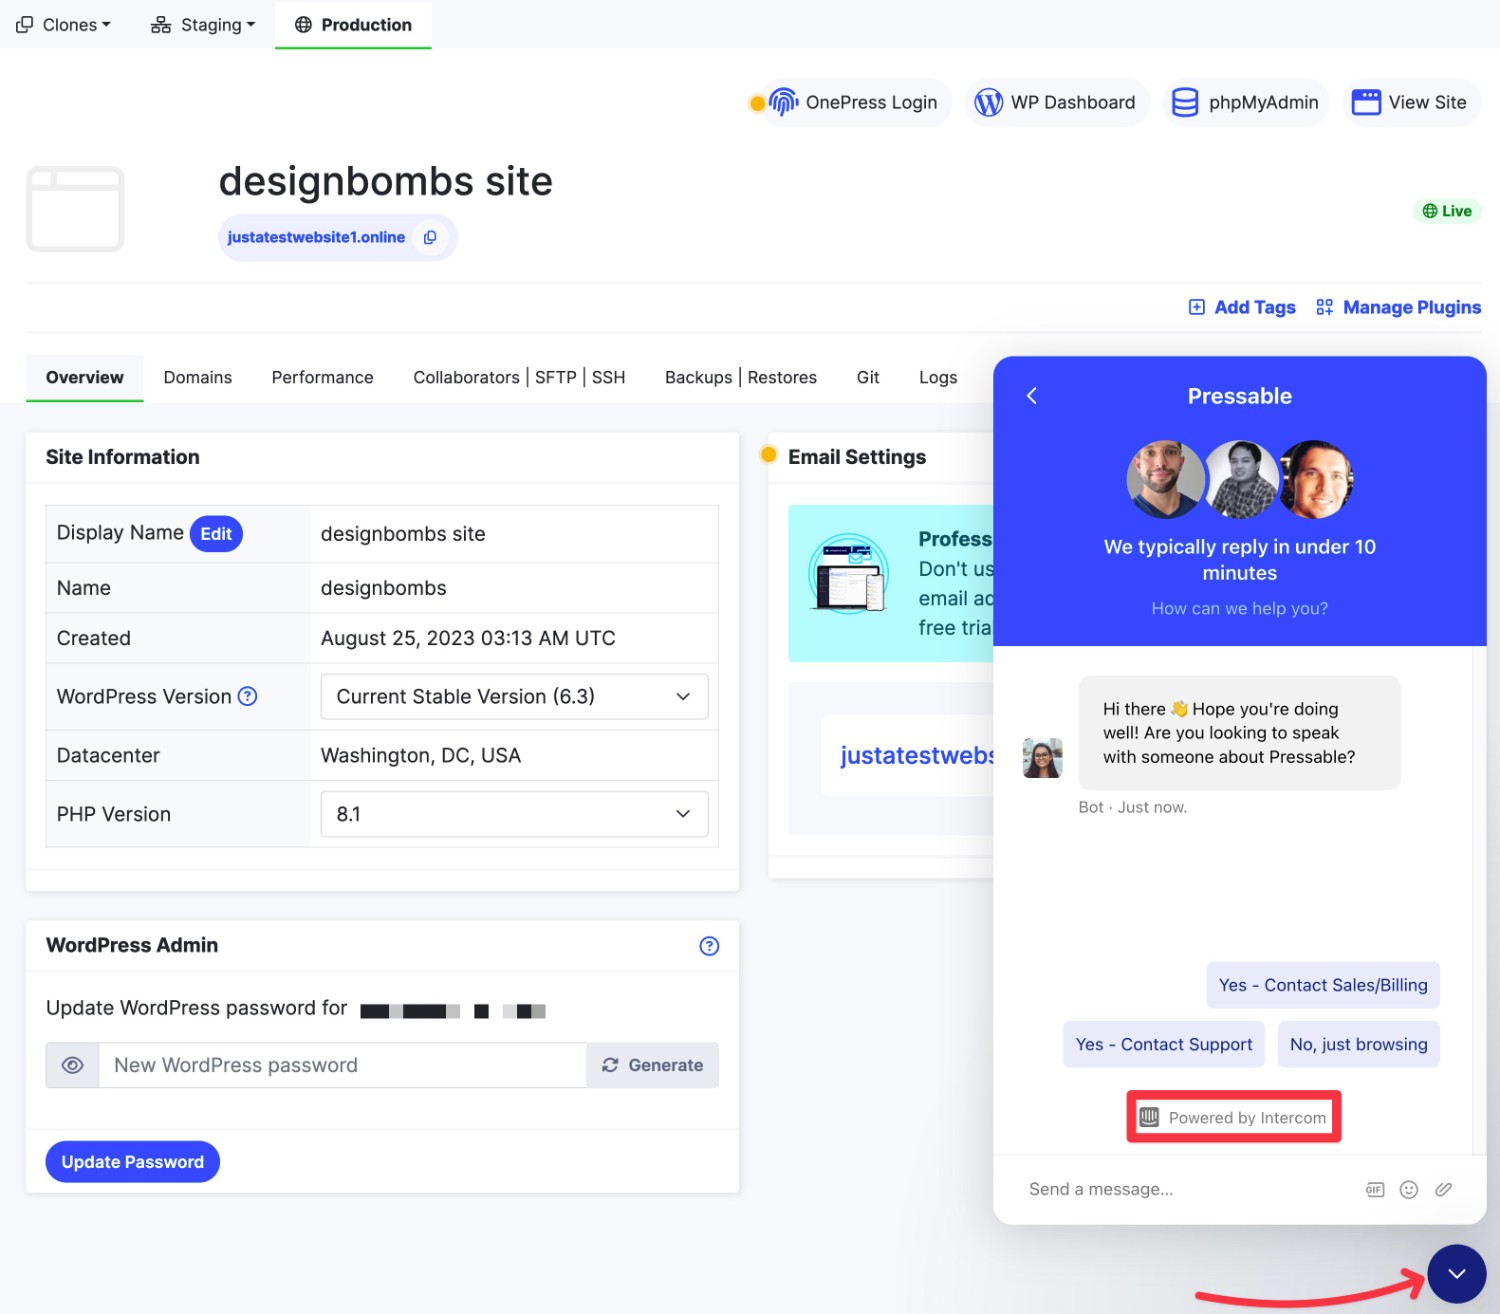The image size is (1500, 1314).
Task: Click the Live status badge
Action: (1447, 211)
